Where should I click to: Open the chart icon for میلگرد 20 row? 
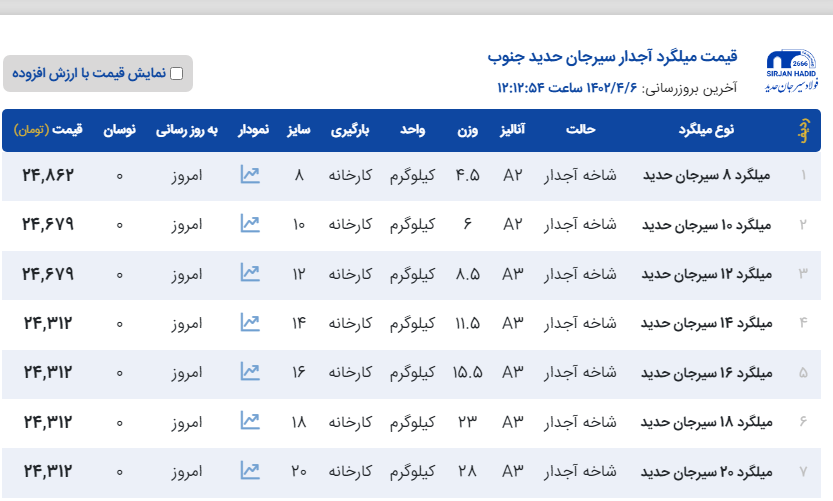coord(250,470)
